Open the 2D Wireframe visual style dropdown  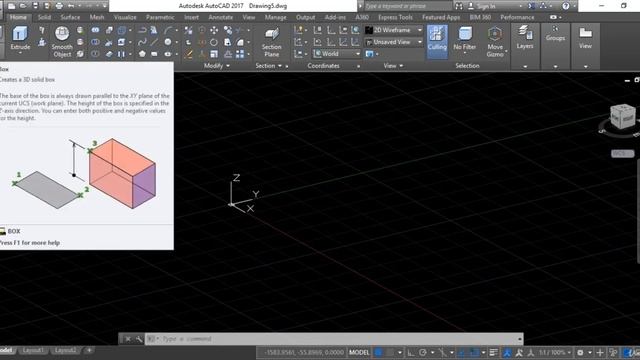pos(393,30)
